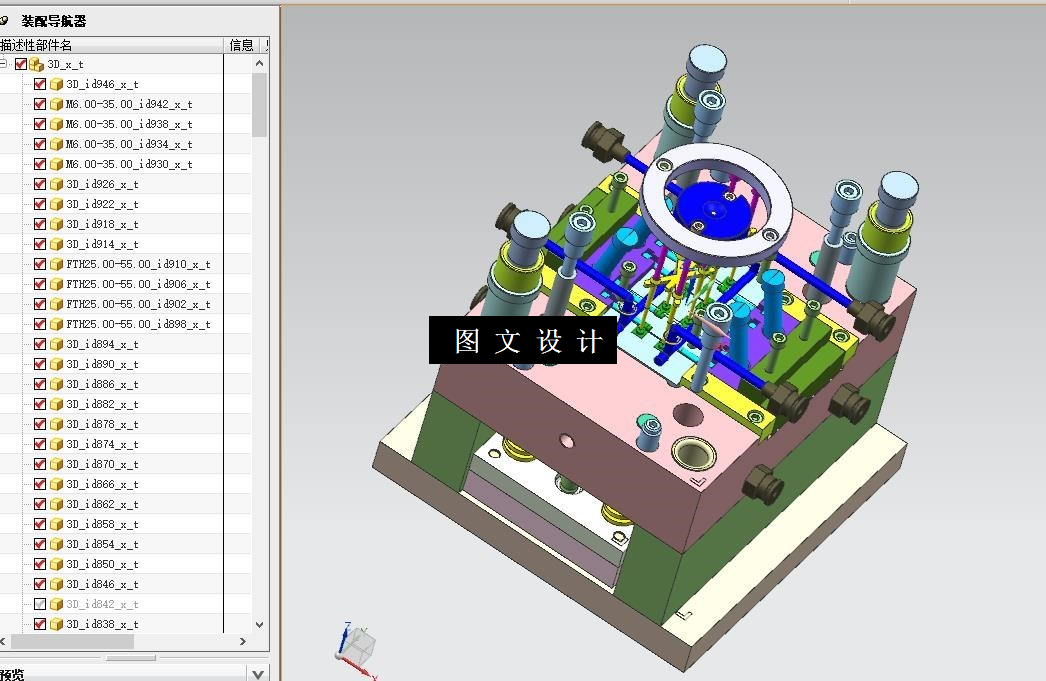Click part icon of M6.00-35.00_id930_x_t
Image resolution: width=1046 pixels, height=681 pixels.
click(56, 164)
